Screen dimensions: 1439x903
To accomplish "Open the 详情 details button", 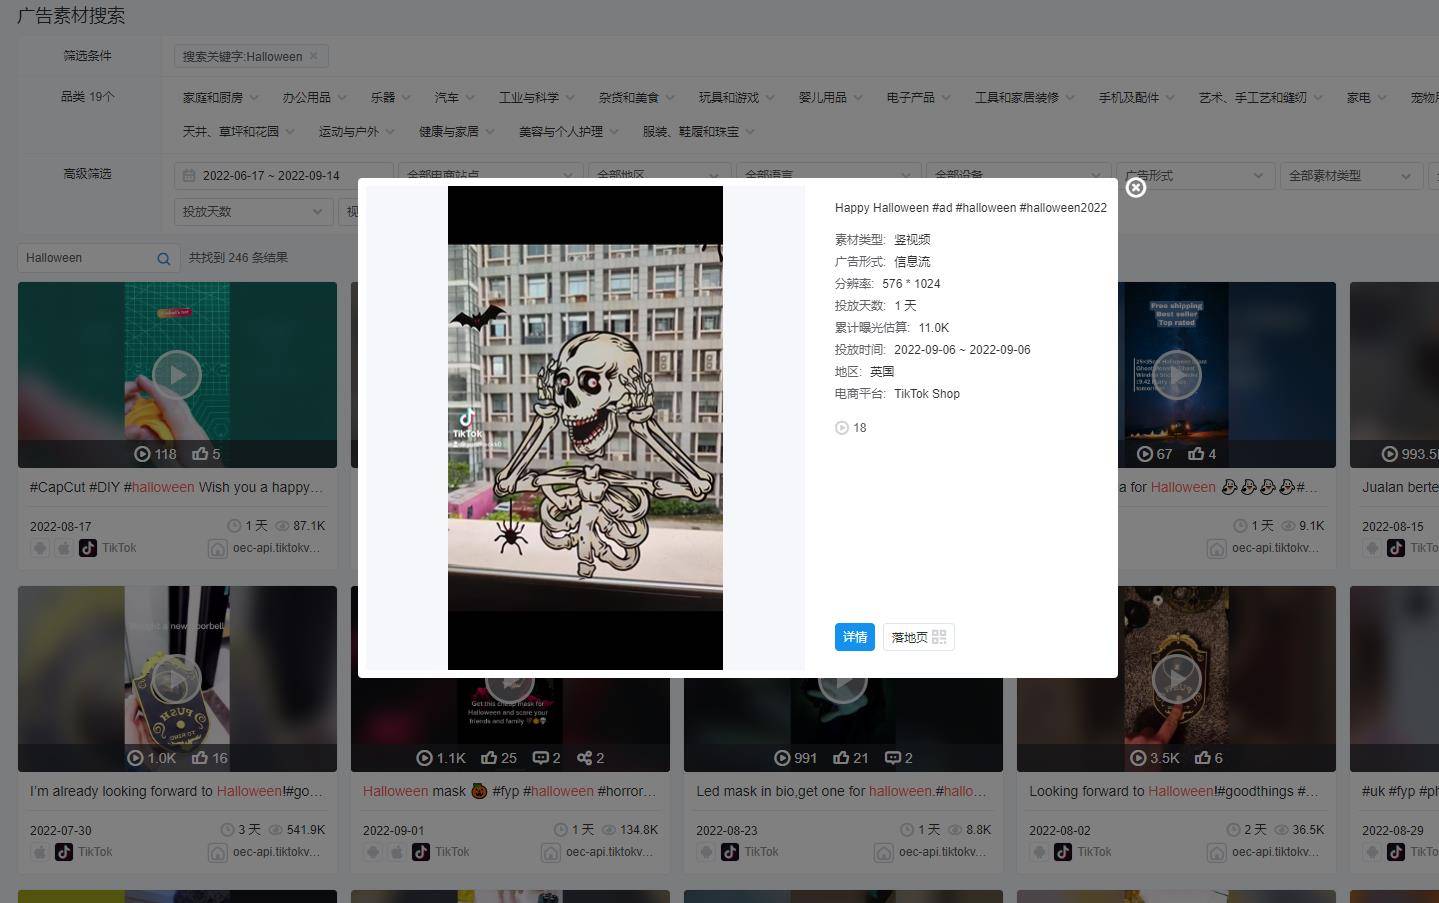I will (854, 637).
